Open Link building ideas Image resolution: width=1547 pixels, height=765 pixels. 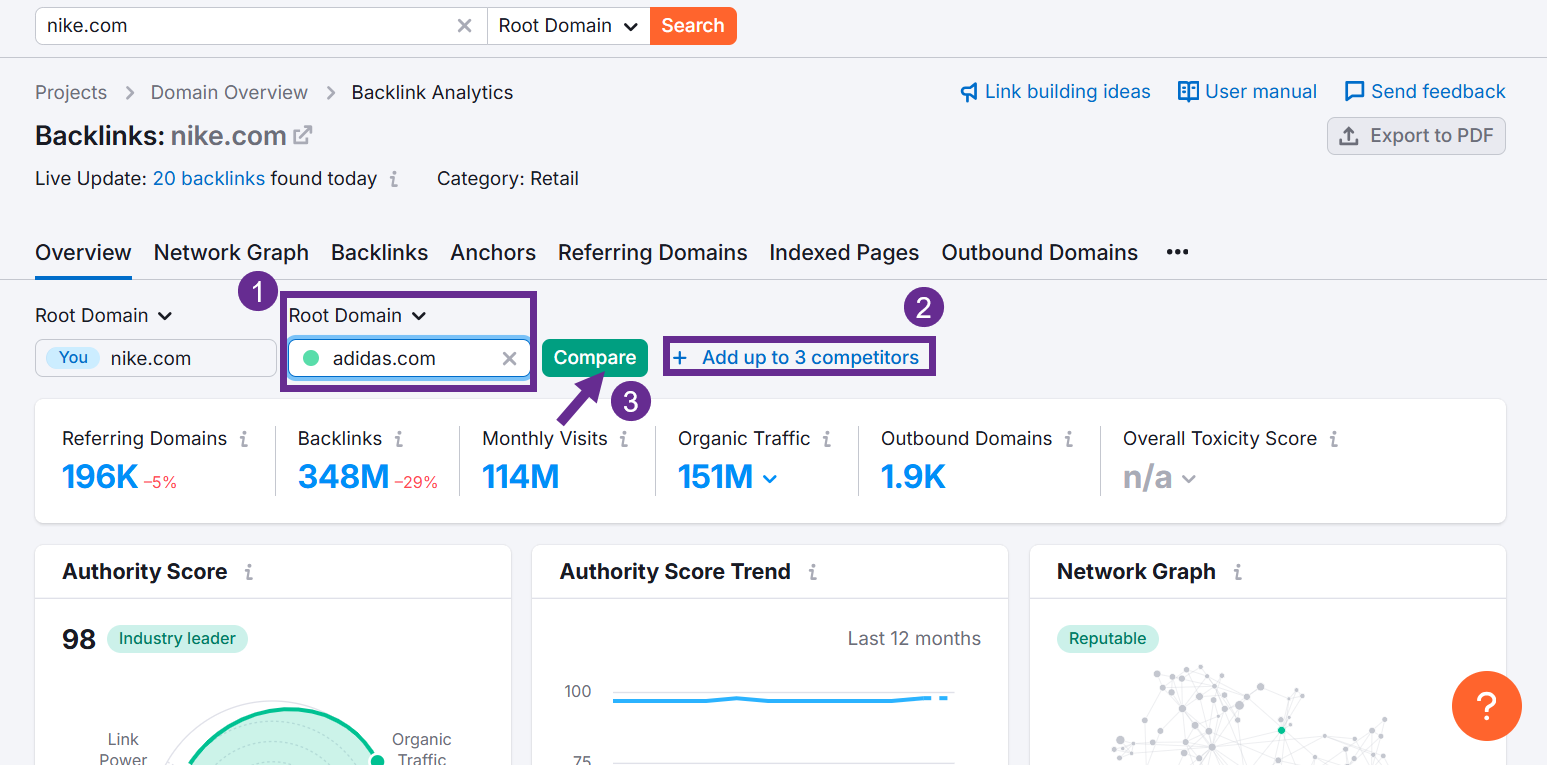(1067, 92)
